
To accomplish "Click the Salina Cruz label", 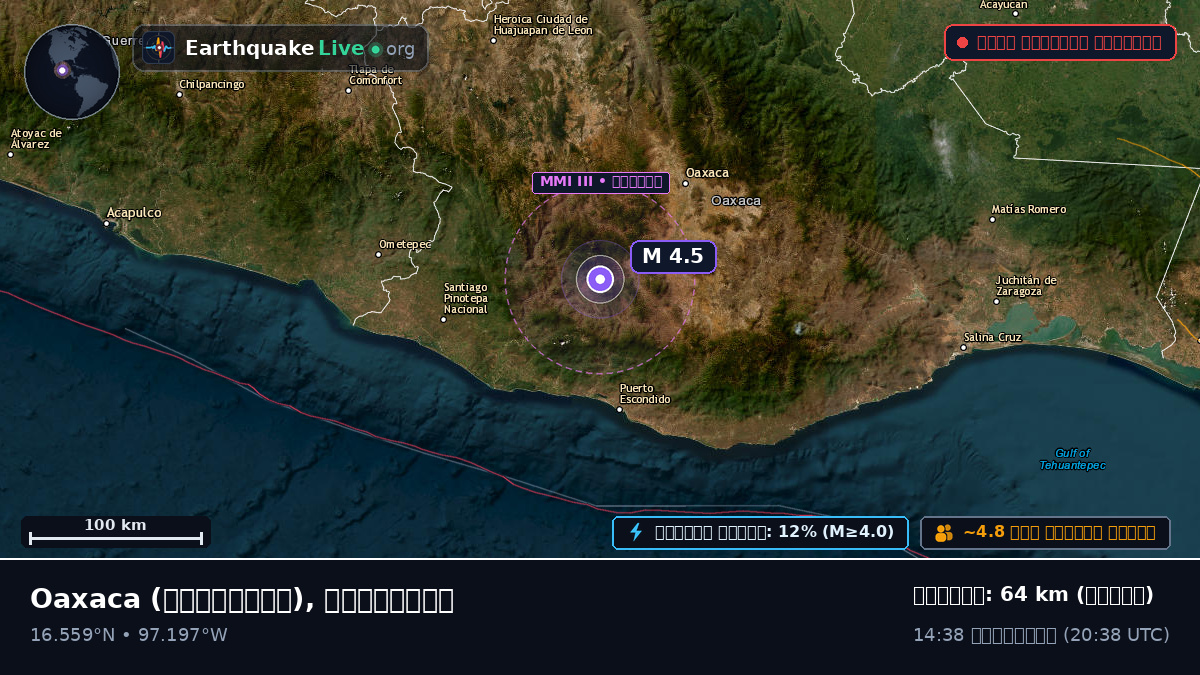I will coord(992,338).
